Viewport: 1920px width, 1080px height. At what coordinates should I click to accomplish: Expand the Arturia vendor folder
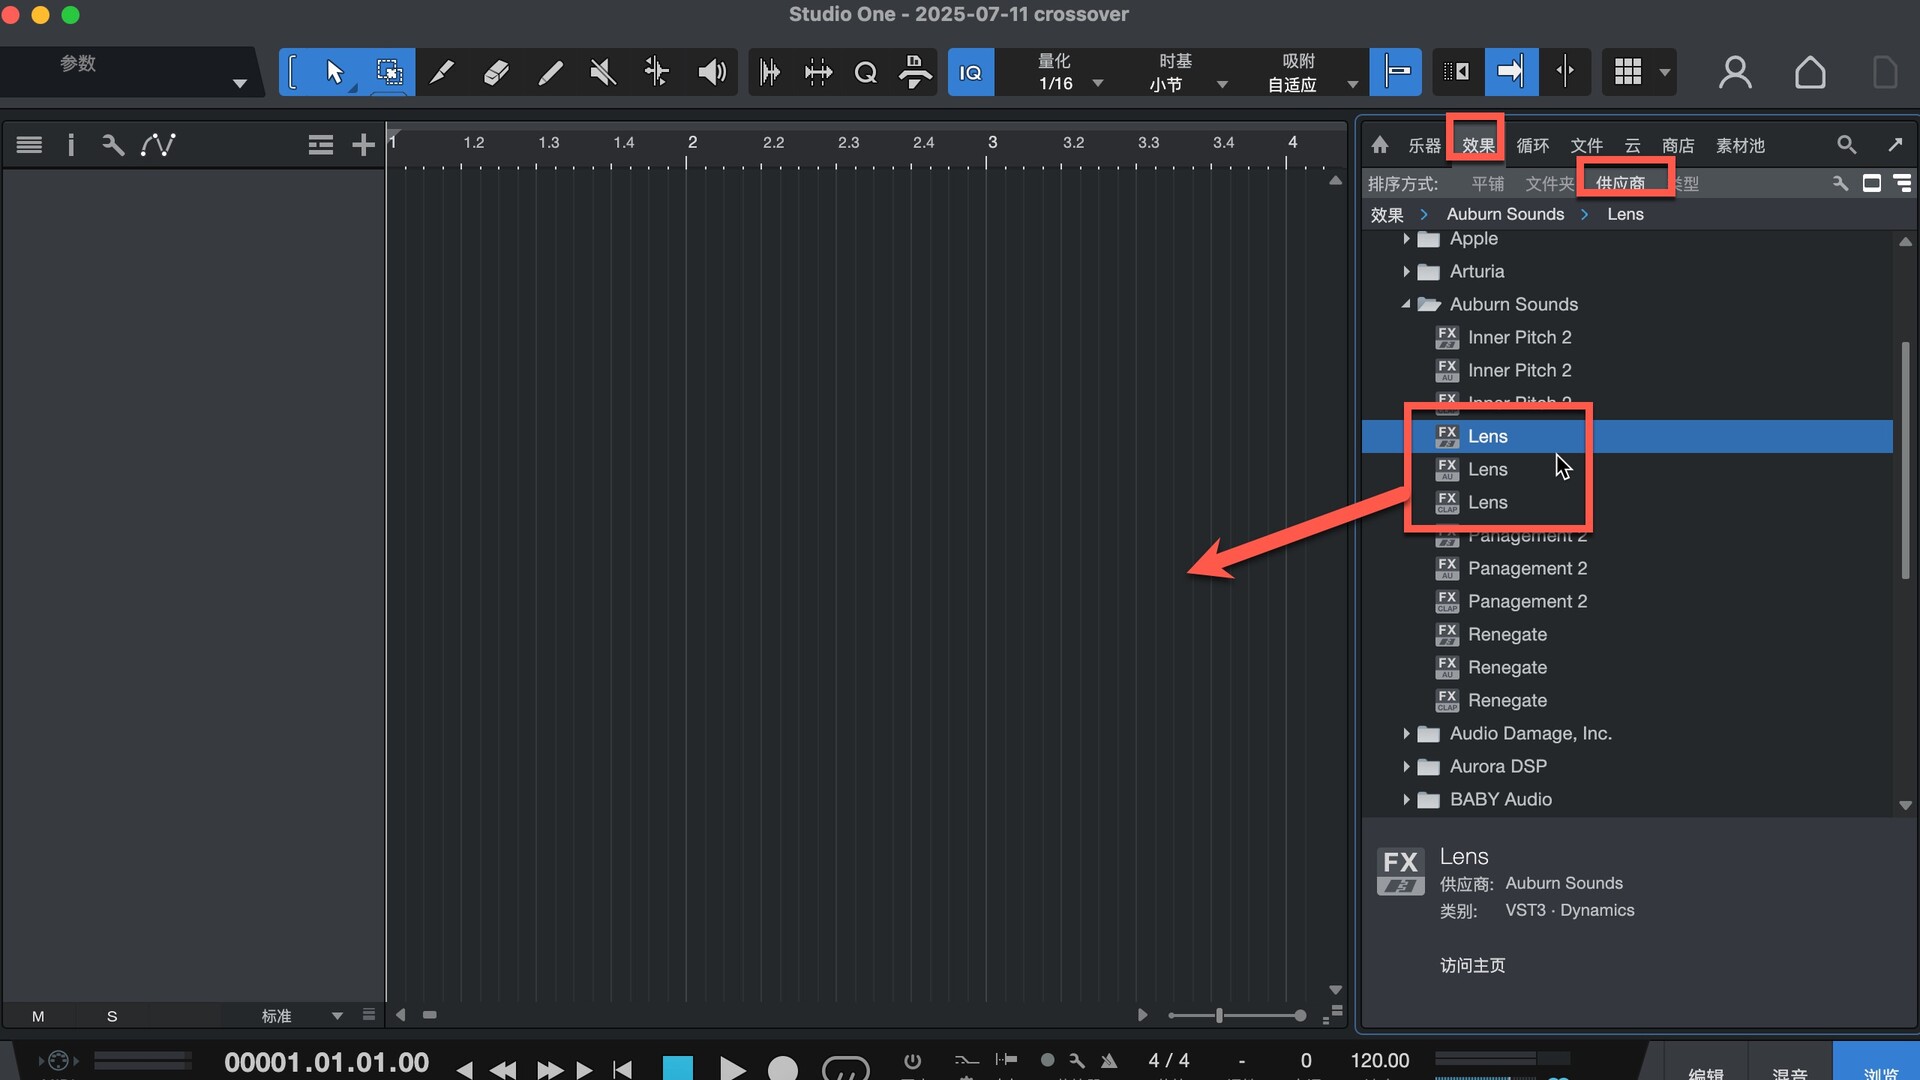pos(1406,271)
